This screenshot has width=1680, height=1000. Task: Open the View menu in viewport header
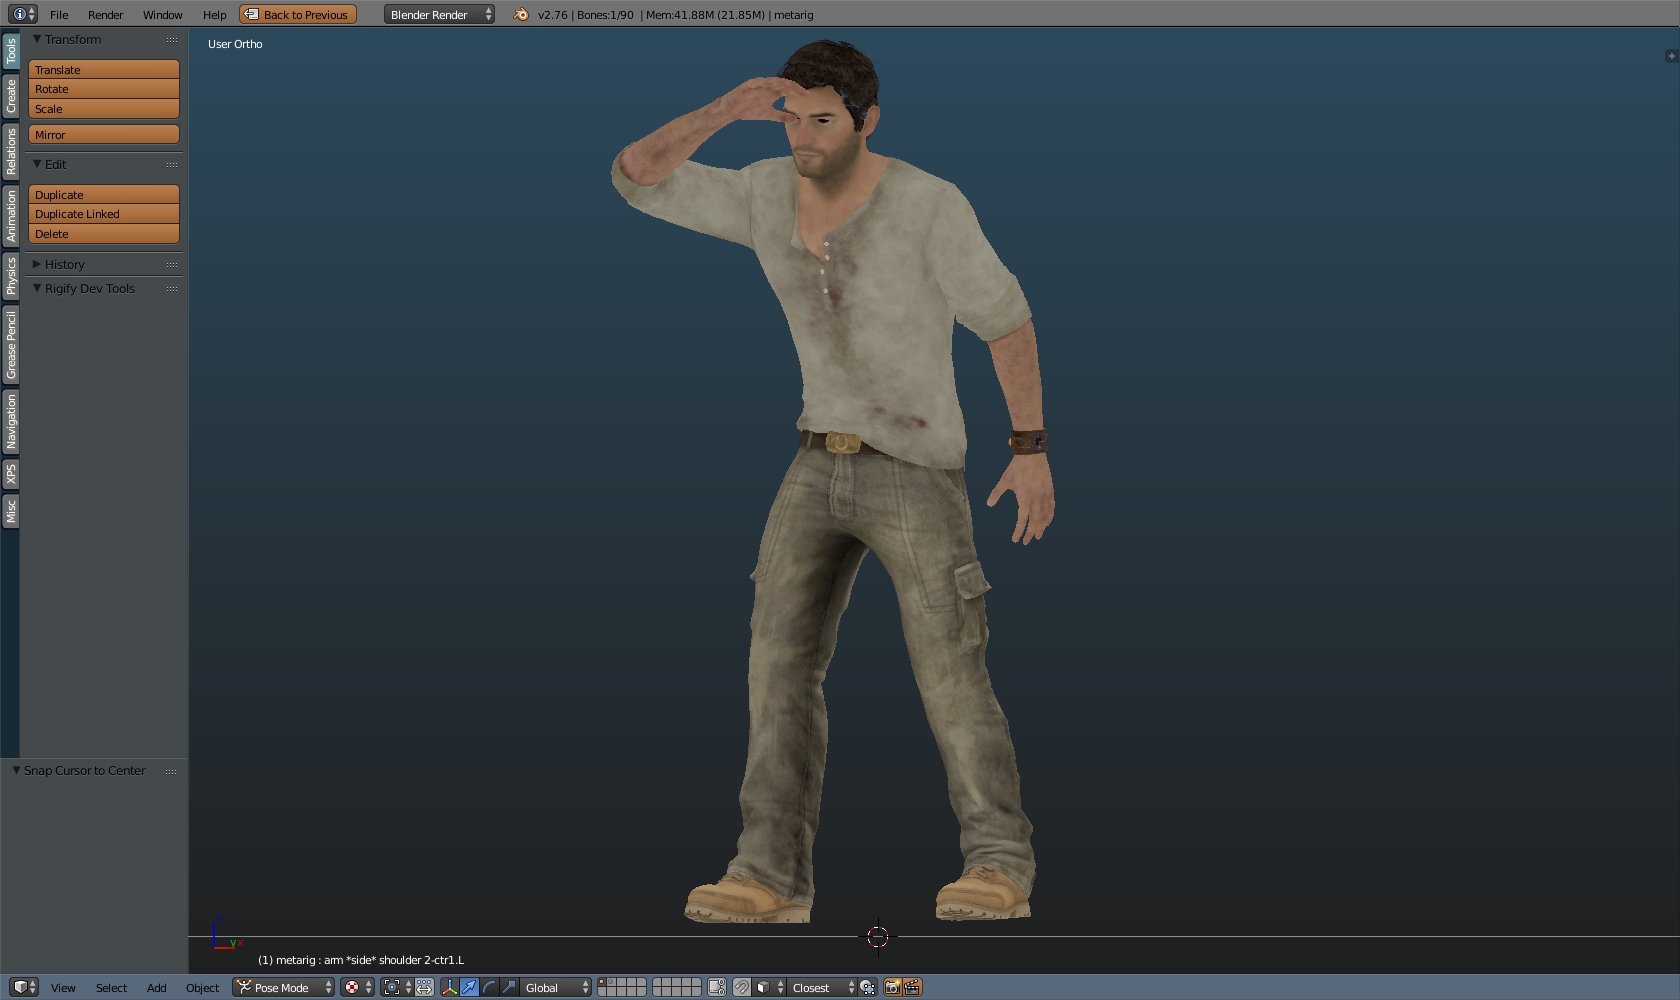click(x=63, y=987)
